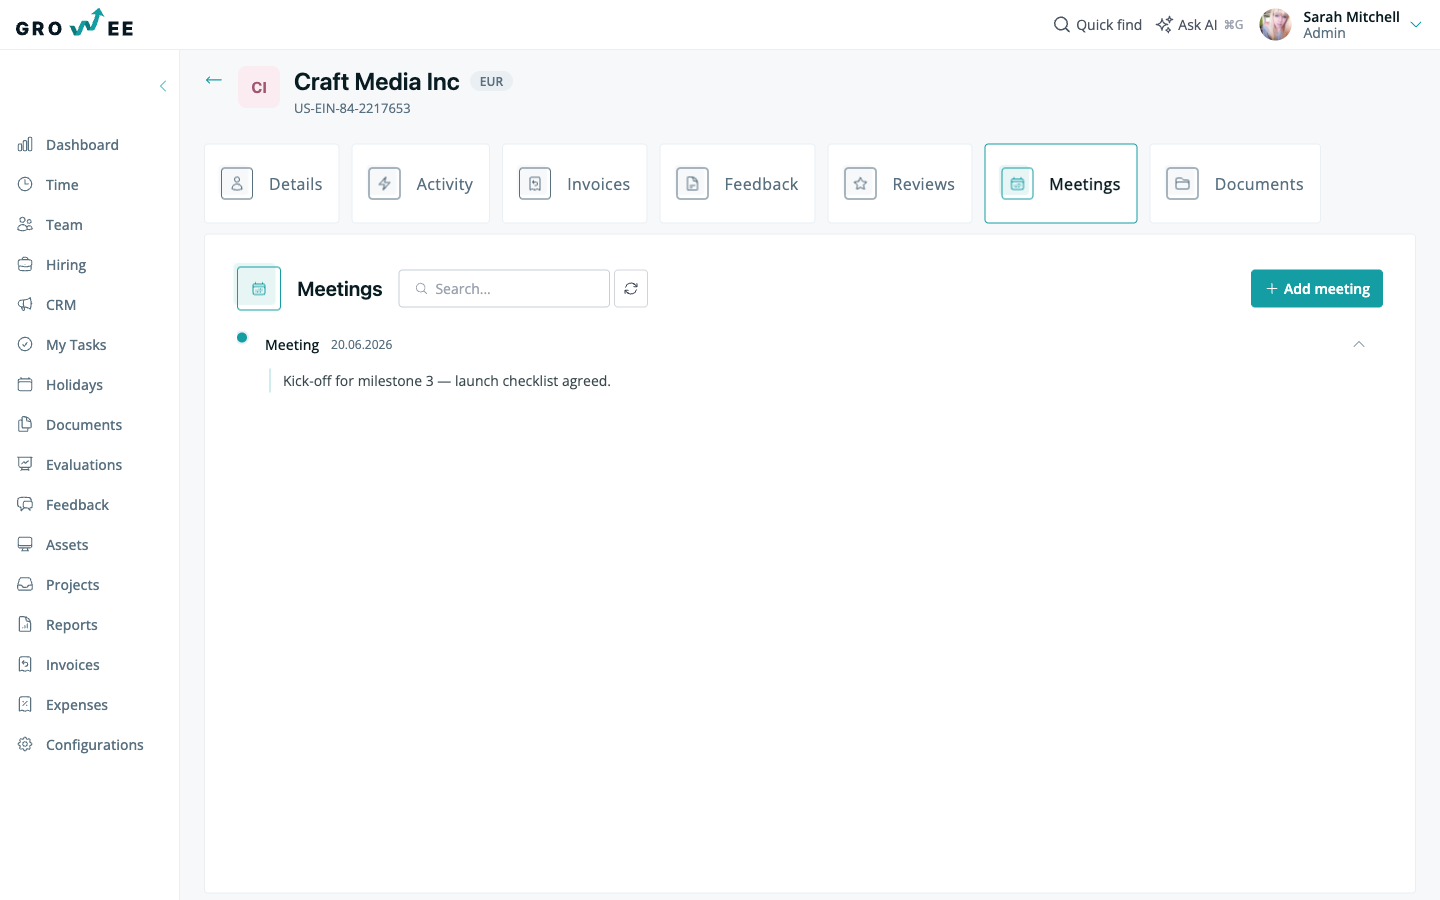
Task: Open Hiring in the sidebar
Action: pos(66,265)
